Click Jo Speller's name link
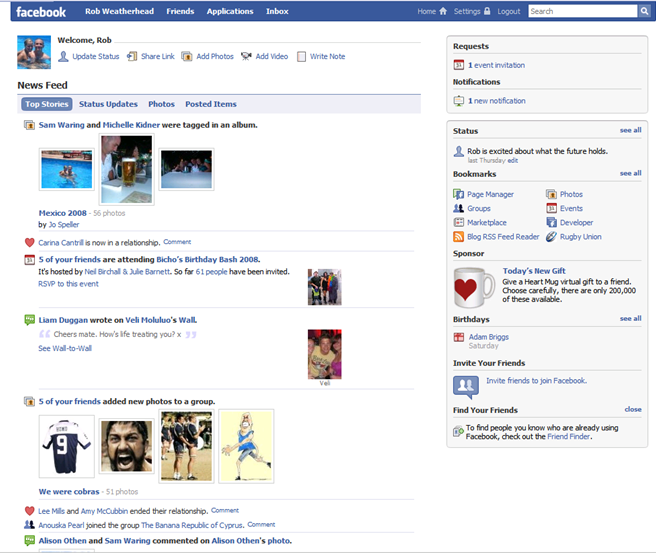Viewport: 656px width, 553px height. [64, 225]
